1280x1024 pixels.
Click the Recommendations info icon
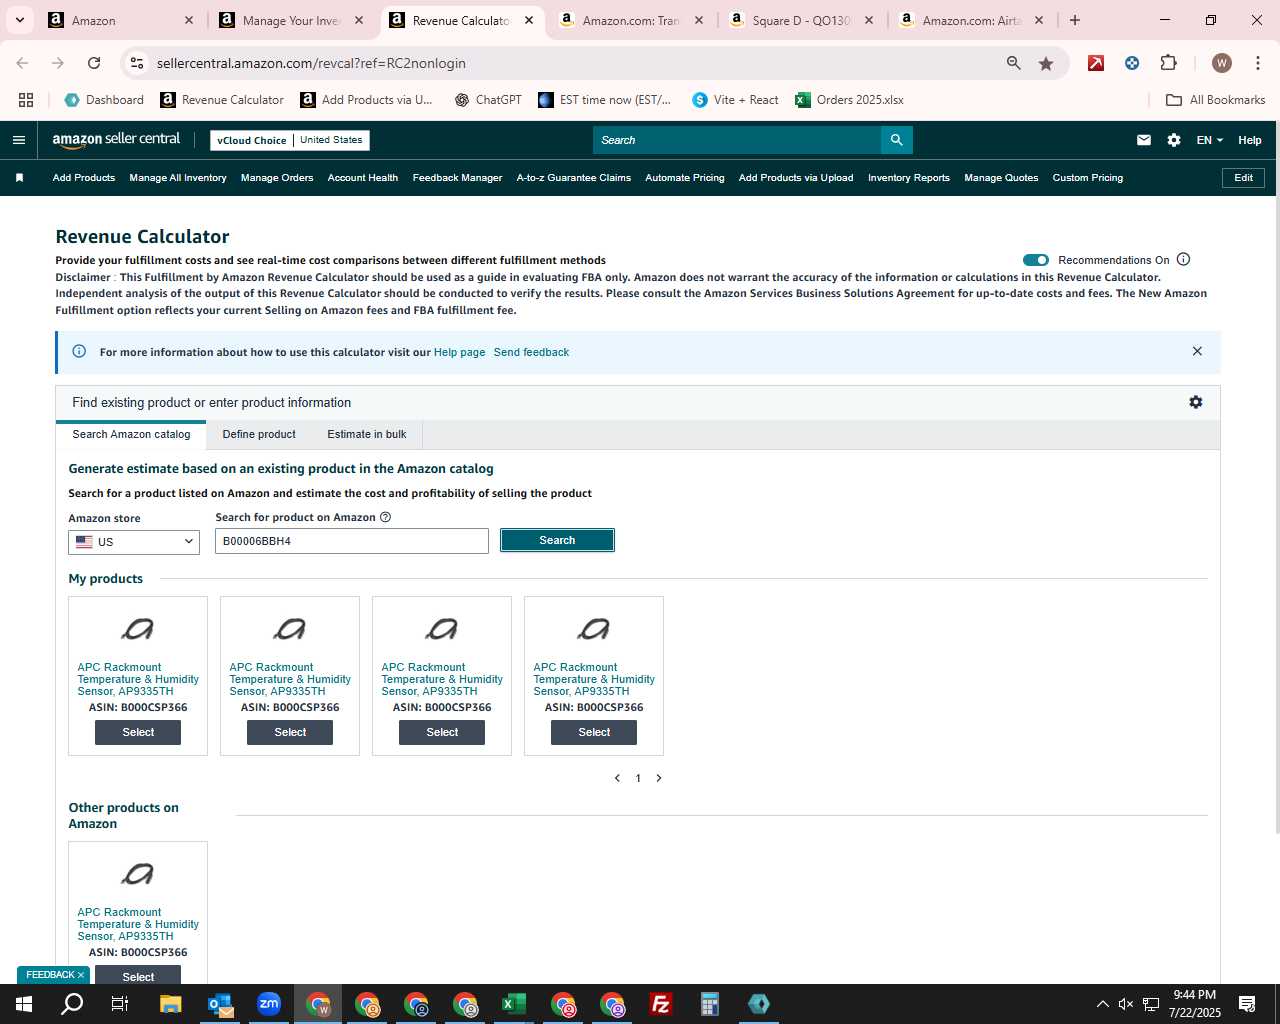click(1183, 259)
